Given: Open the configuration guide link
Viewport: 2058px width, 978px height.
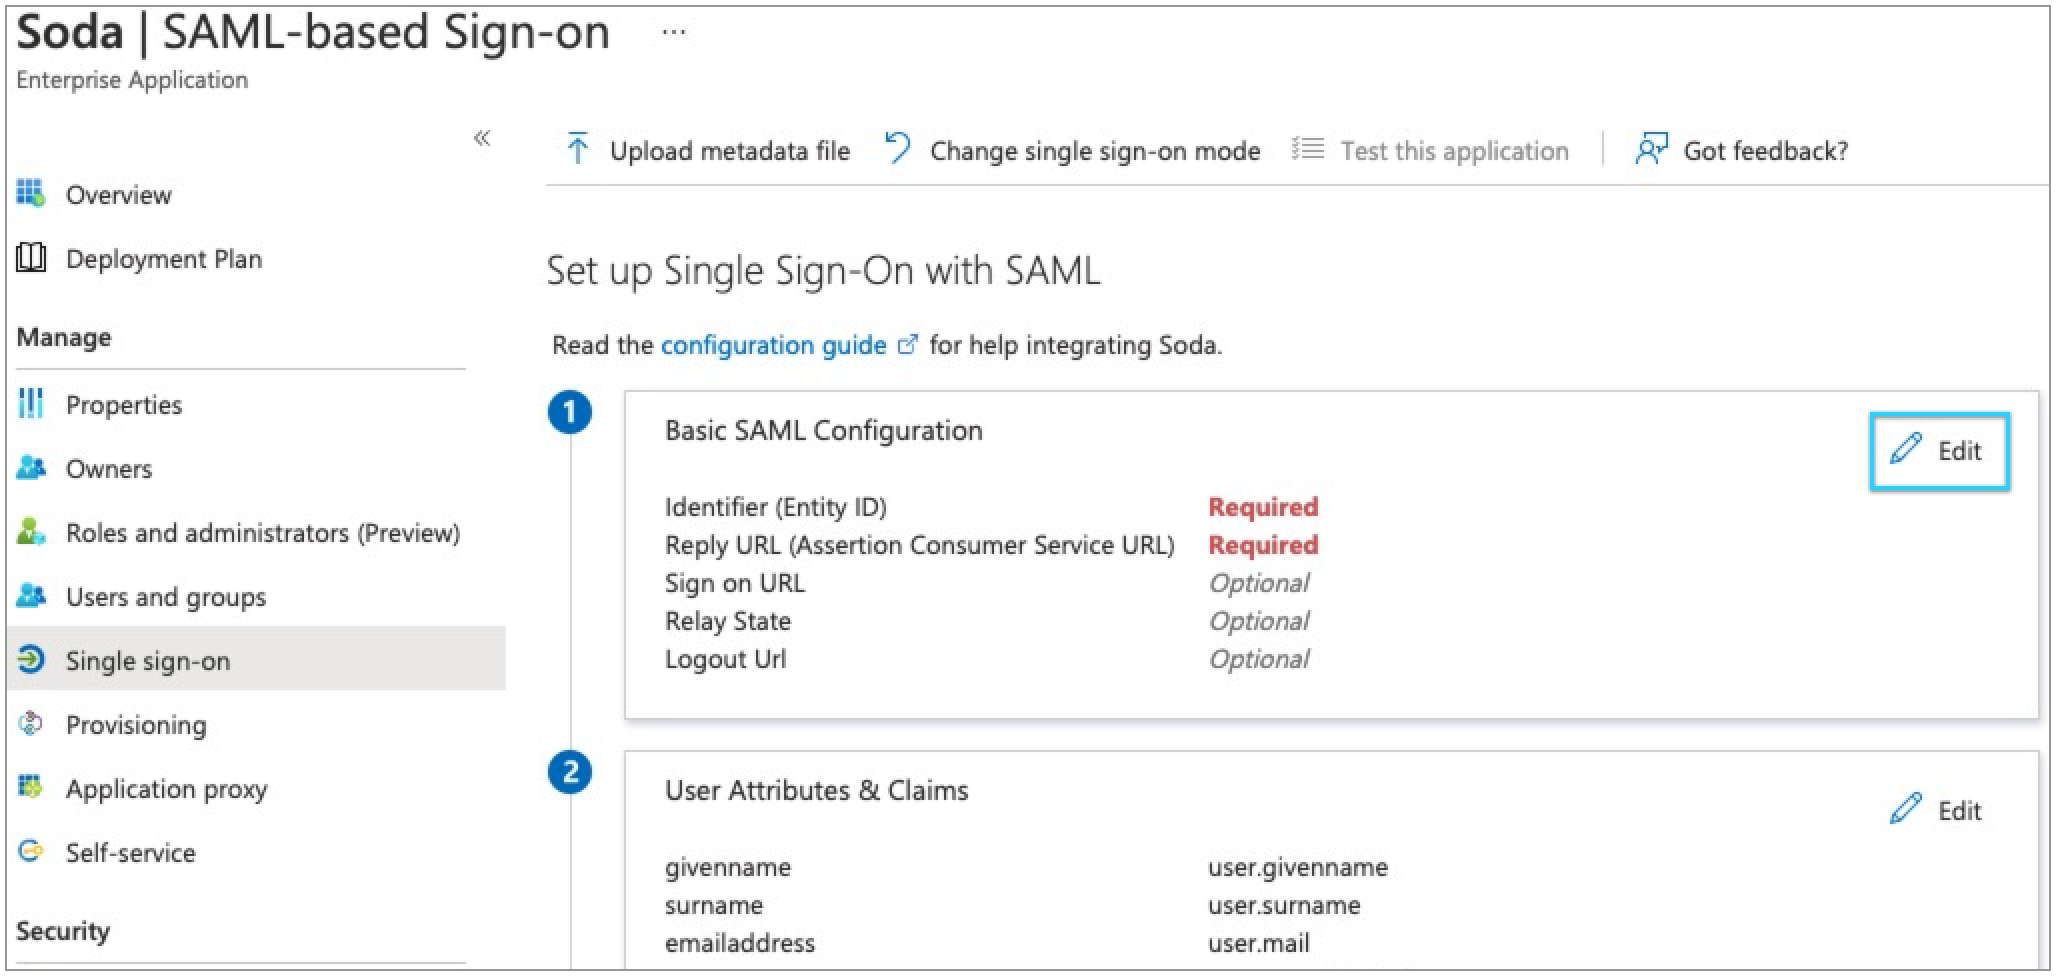Looking at the screenshot, I should coord(773,346).
